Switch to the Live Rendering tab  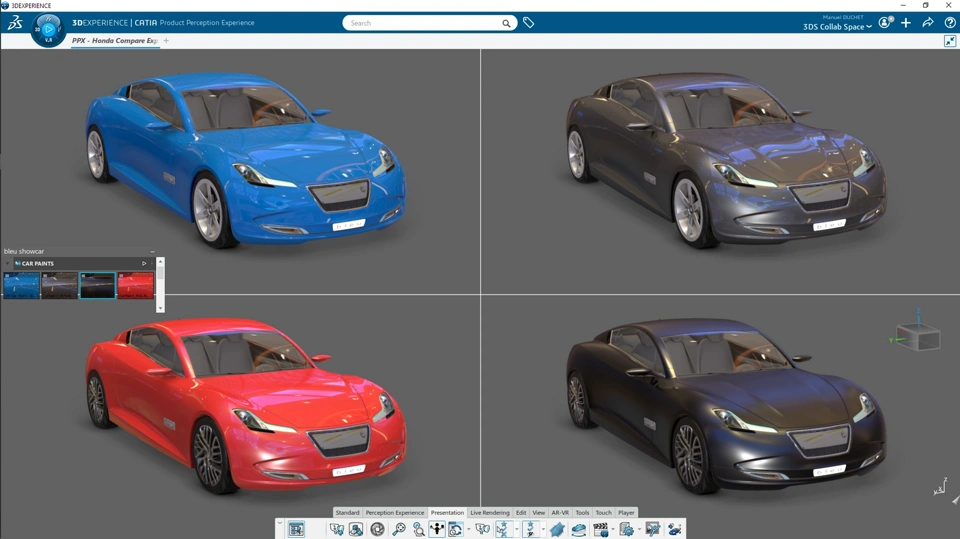click(x=490, y=513)
